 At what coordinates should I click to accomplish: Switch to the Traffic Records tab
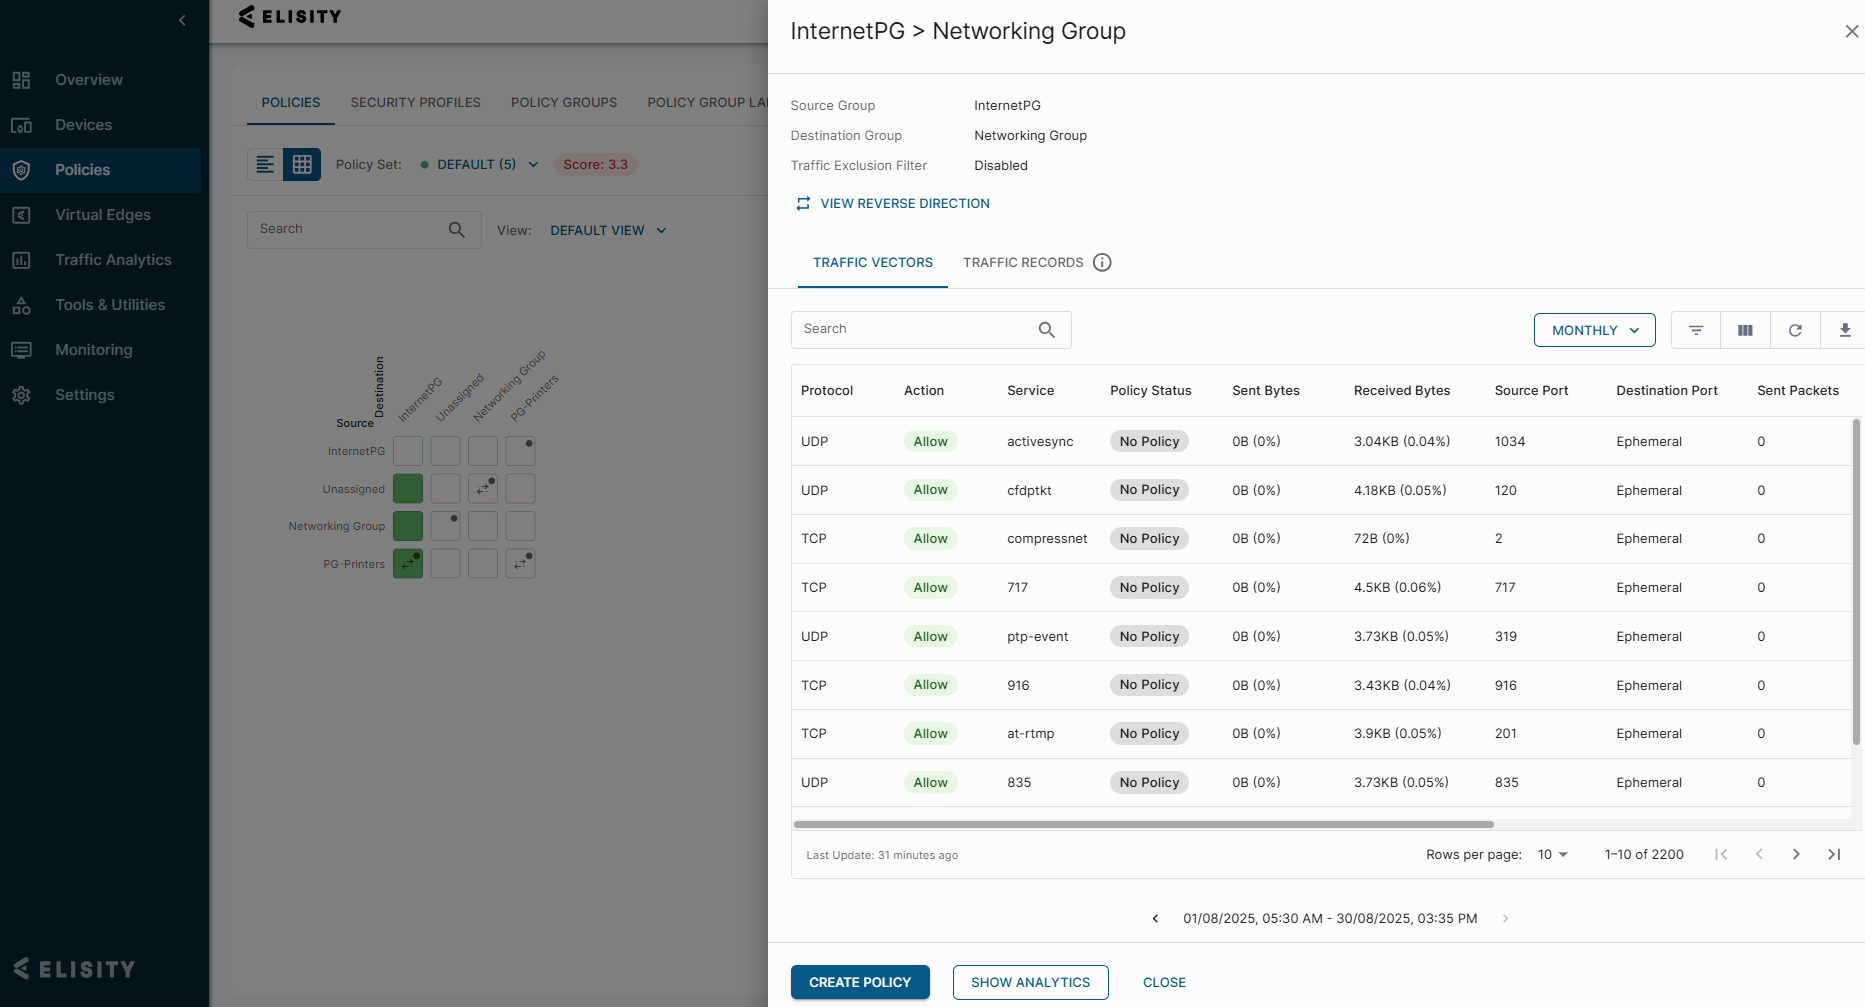1022,262
